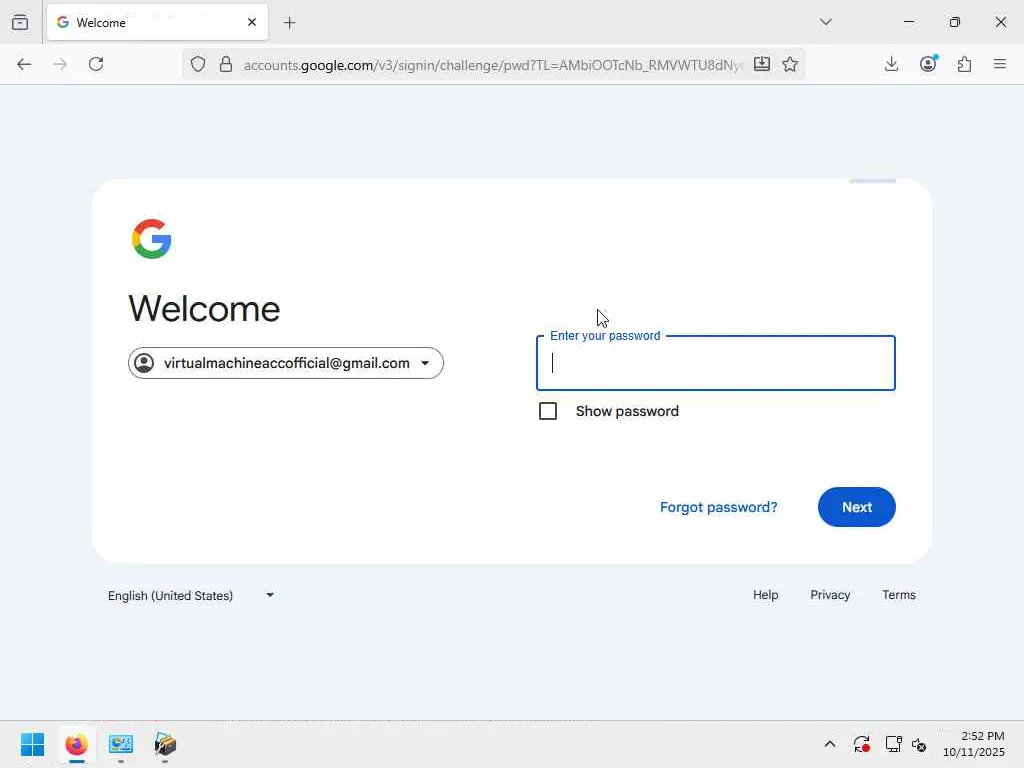Screen dimensions: 1024x768
Task: Focus the Enter your password field
Action: [716, 363]
